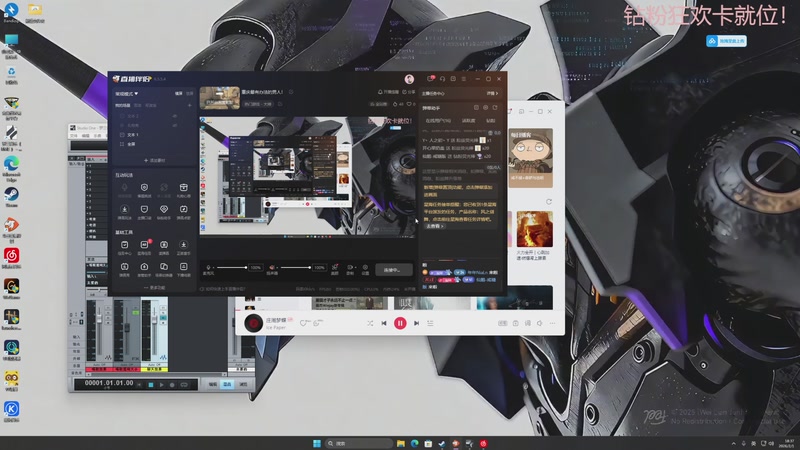Viewport: 800px width, 450px height.
Task: Go to the previous track in the music player
Action: [384, 323]
